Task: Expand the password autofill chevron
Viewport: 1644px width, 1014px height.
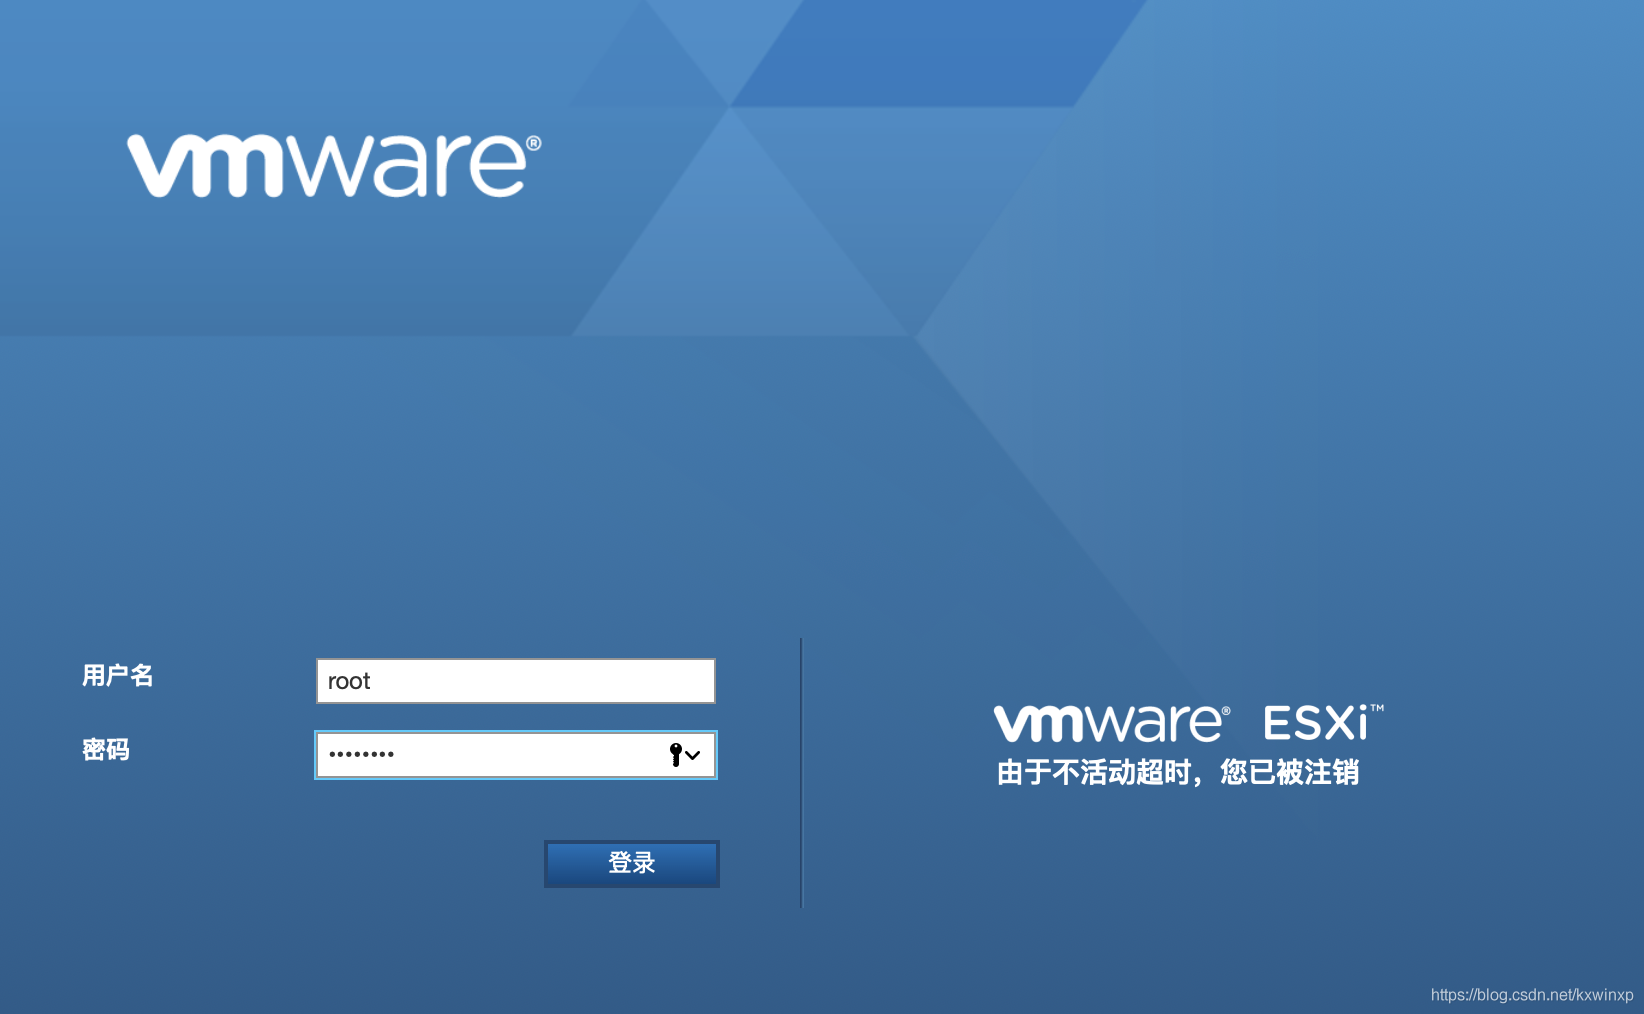Action: [x=693, y=756]
